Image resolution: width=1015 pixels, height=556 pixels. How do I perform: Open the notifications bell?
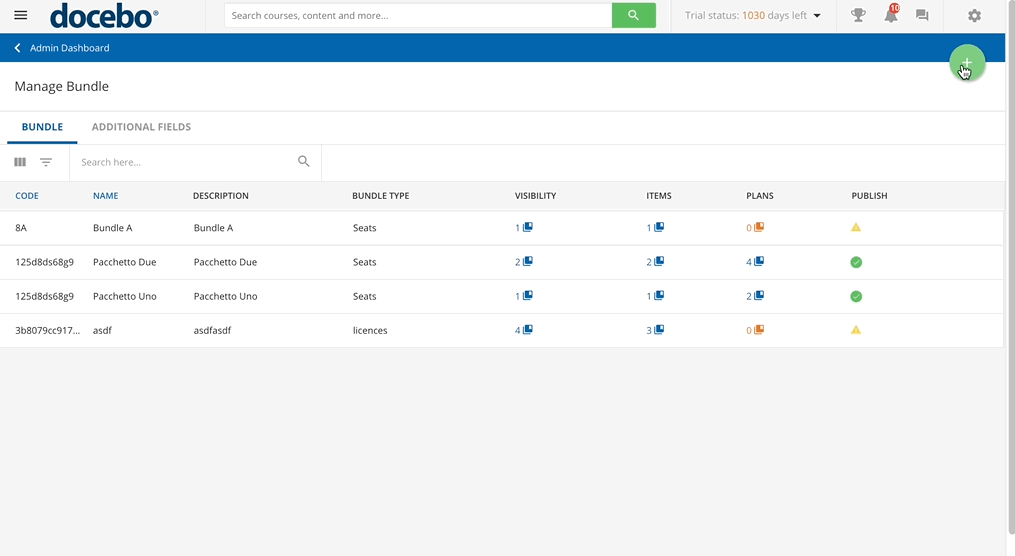coord(890,16)
